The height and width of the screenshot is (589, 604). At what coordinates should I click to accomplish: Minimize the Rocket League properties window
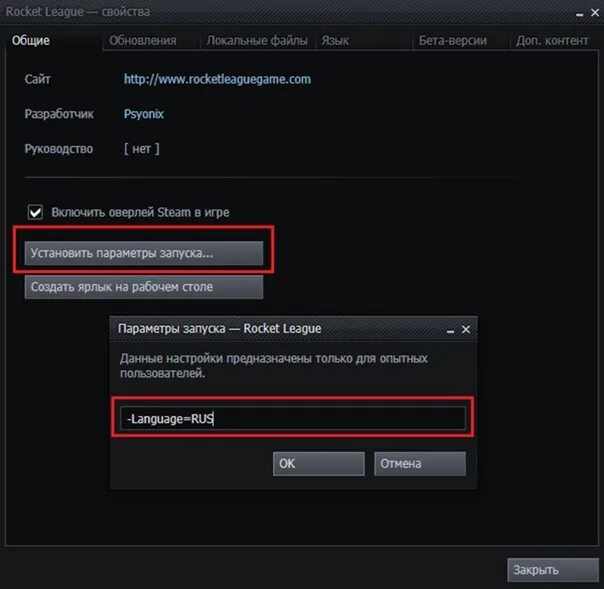tap(579, 13)
